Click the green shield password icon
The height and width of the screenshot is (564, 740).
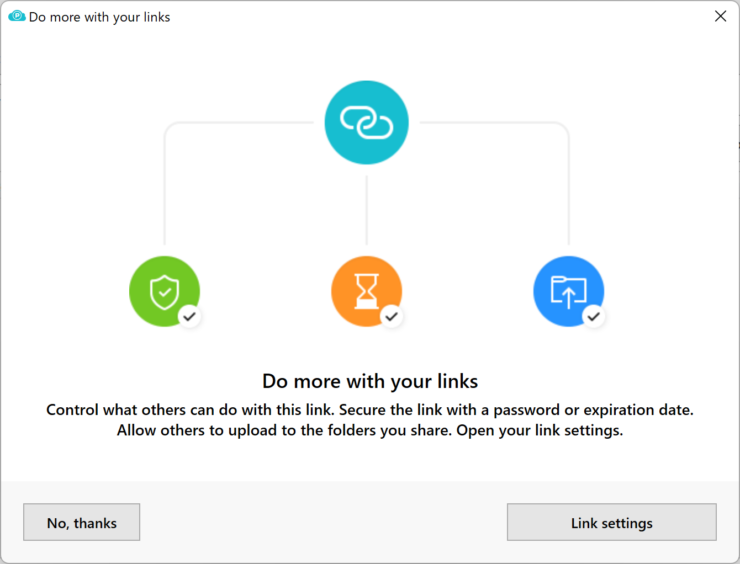(x=164, y=291)
